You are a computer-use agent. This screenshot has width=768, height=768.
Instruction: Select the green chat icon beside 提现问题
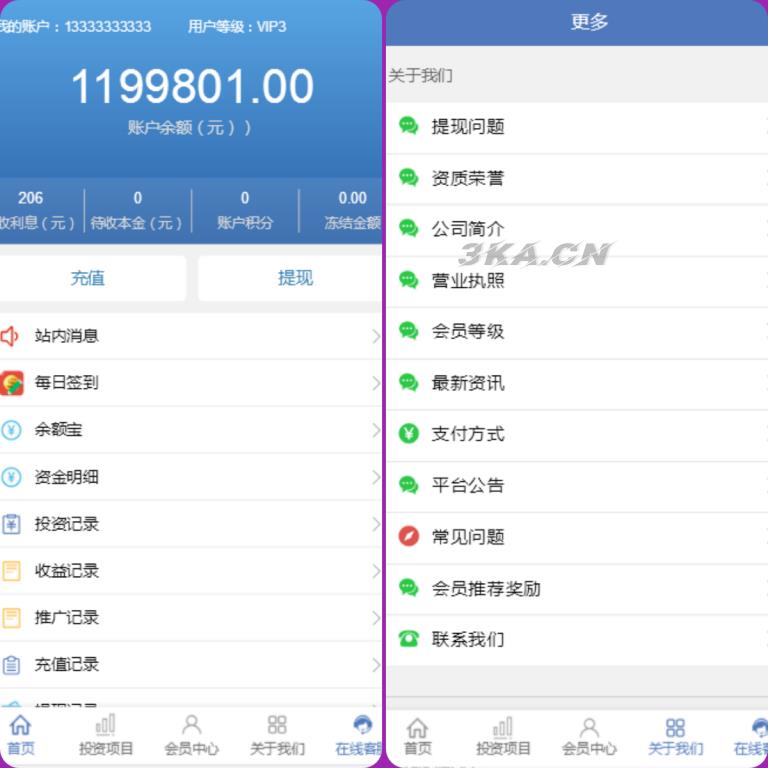[408, 126]
